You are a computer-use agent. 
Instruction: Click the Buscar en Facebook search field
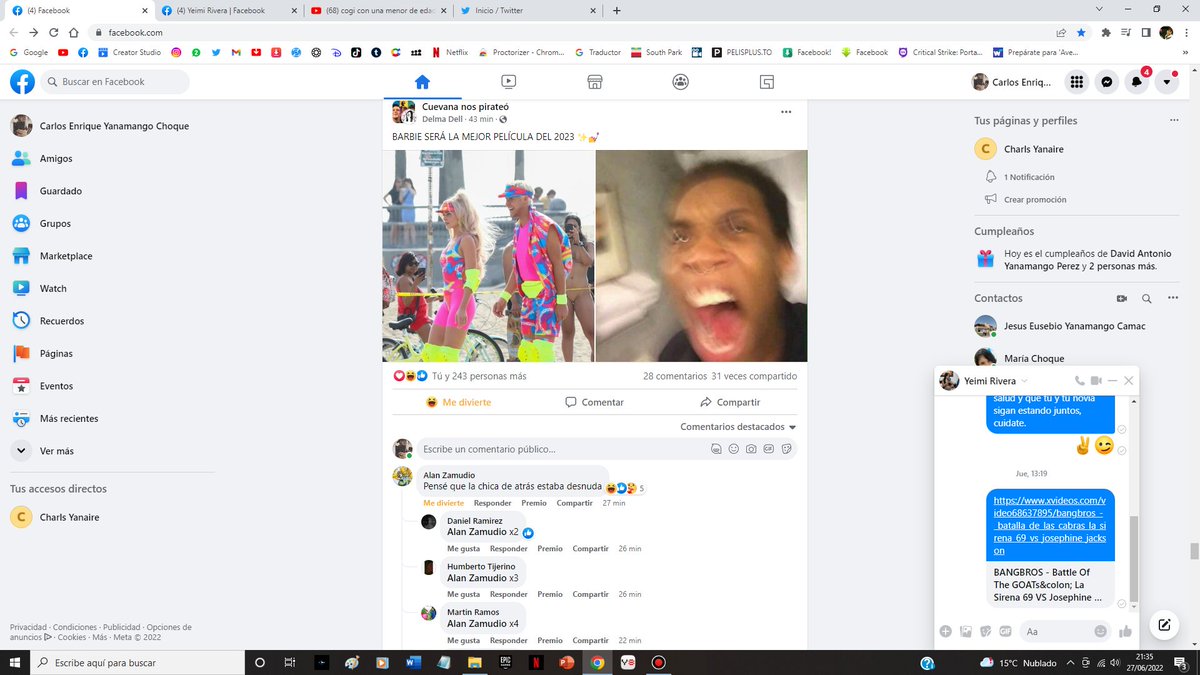click(x=116, y=82)
